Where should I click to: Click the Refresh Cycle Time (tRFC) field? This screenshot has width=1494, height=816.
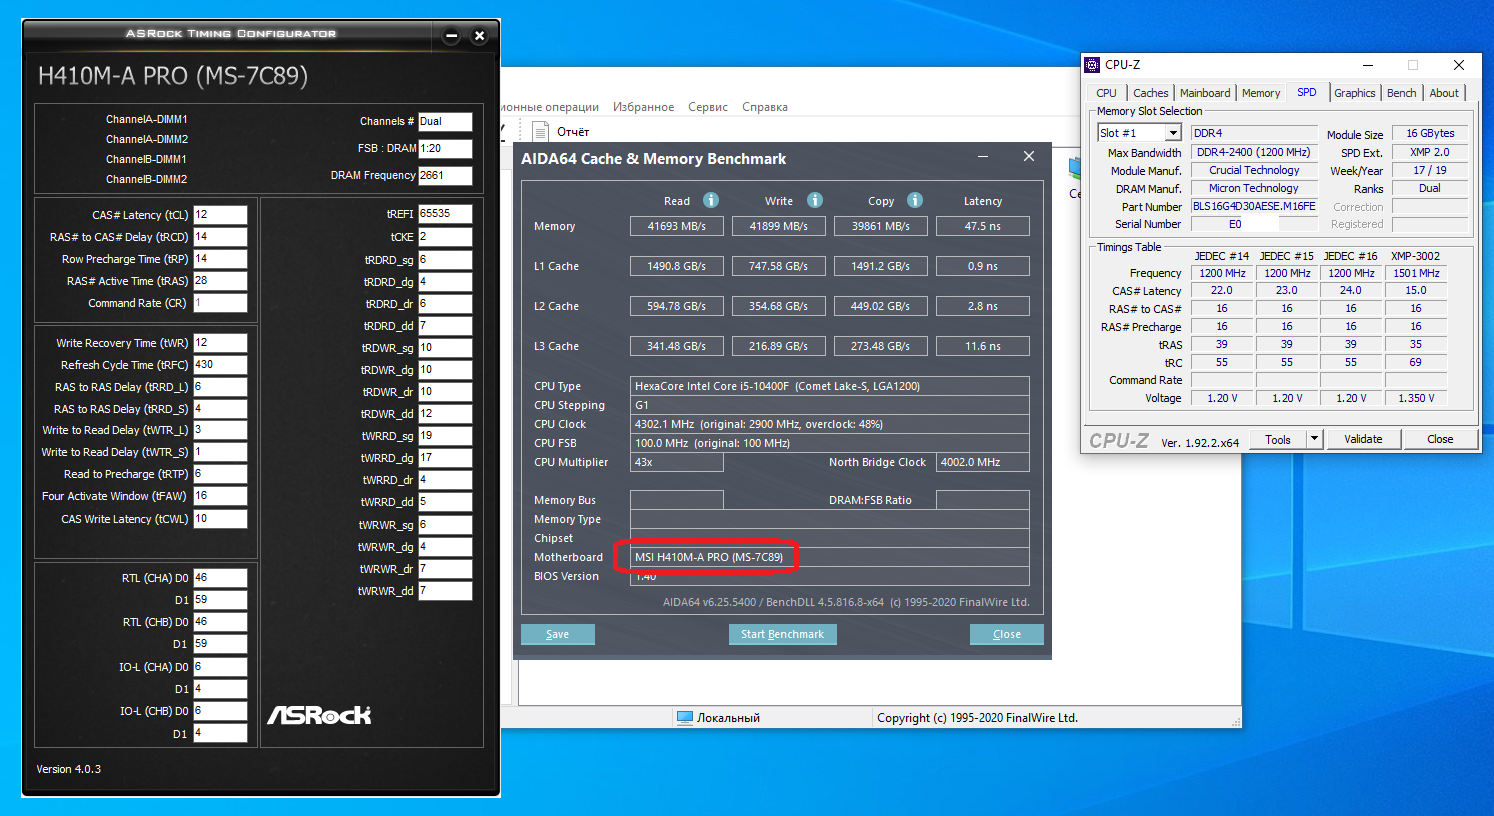(x=220, y=365)
